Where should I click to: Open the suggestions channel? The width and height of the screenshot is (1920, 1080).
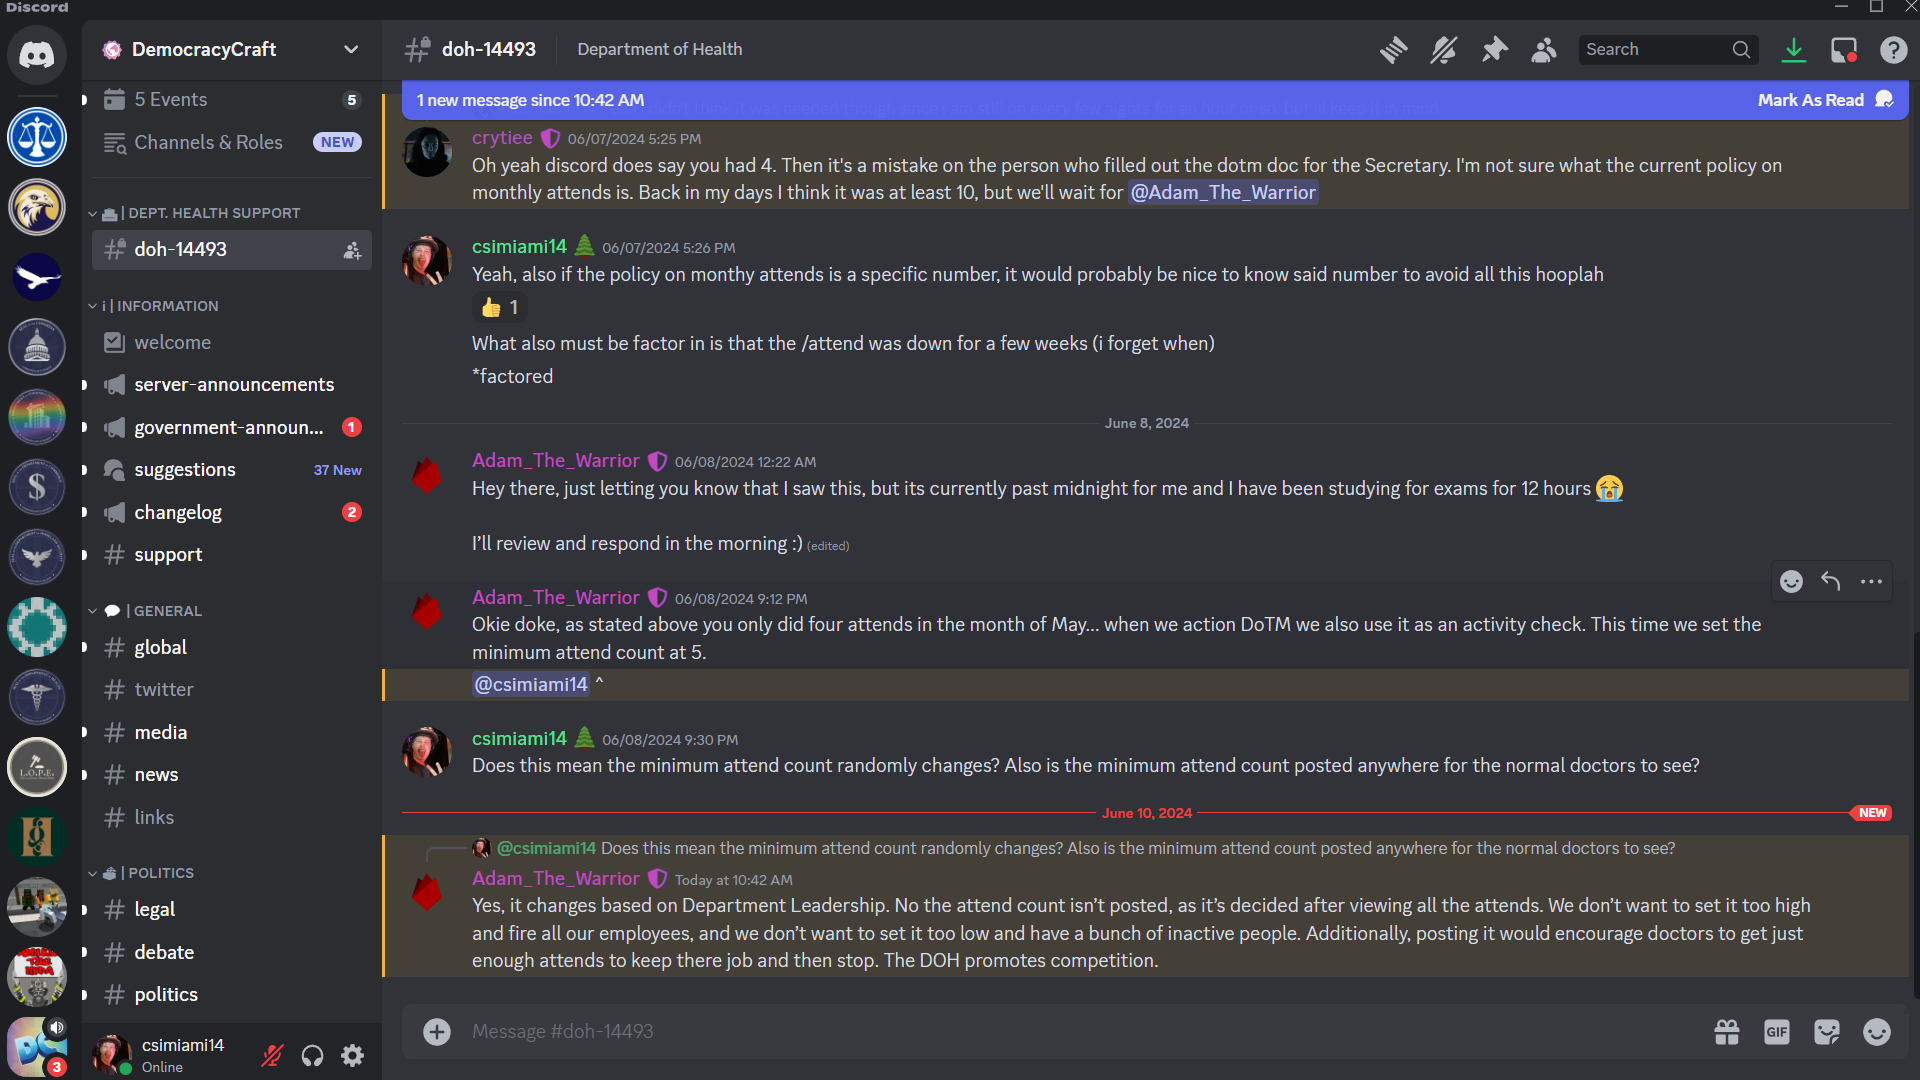[x=232, y=470]
